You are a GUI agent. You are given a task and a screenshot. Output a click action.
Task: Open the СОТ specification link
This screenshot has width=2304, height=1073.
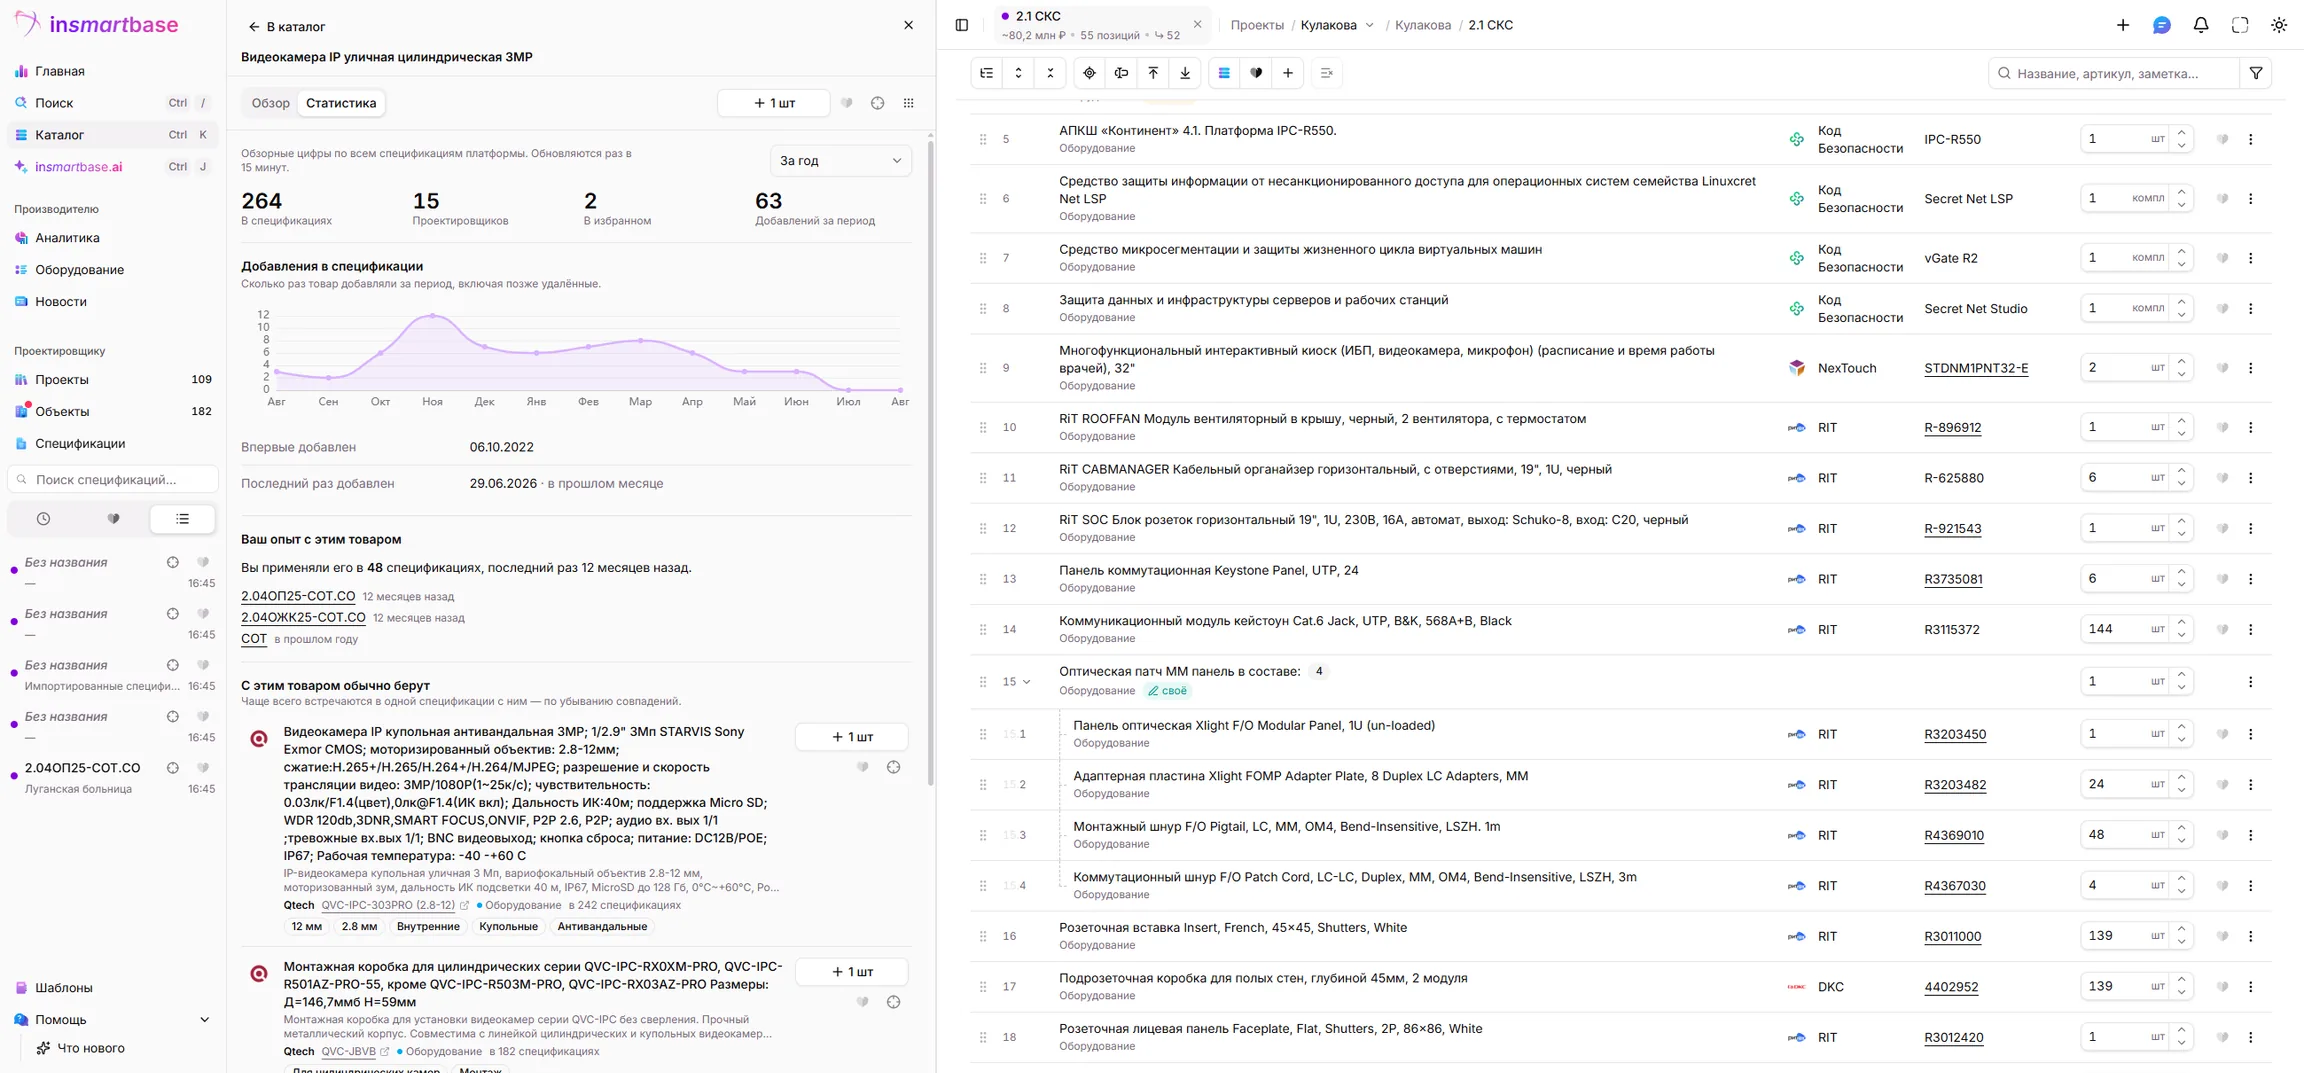pos(254,639)
